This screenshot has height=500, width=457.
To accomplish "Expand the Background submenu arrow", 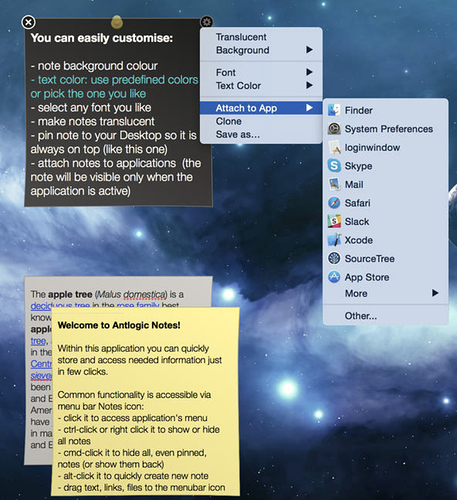I will tap(309, 50).
